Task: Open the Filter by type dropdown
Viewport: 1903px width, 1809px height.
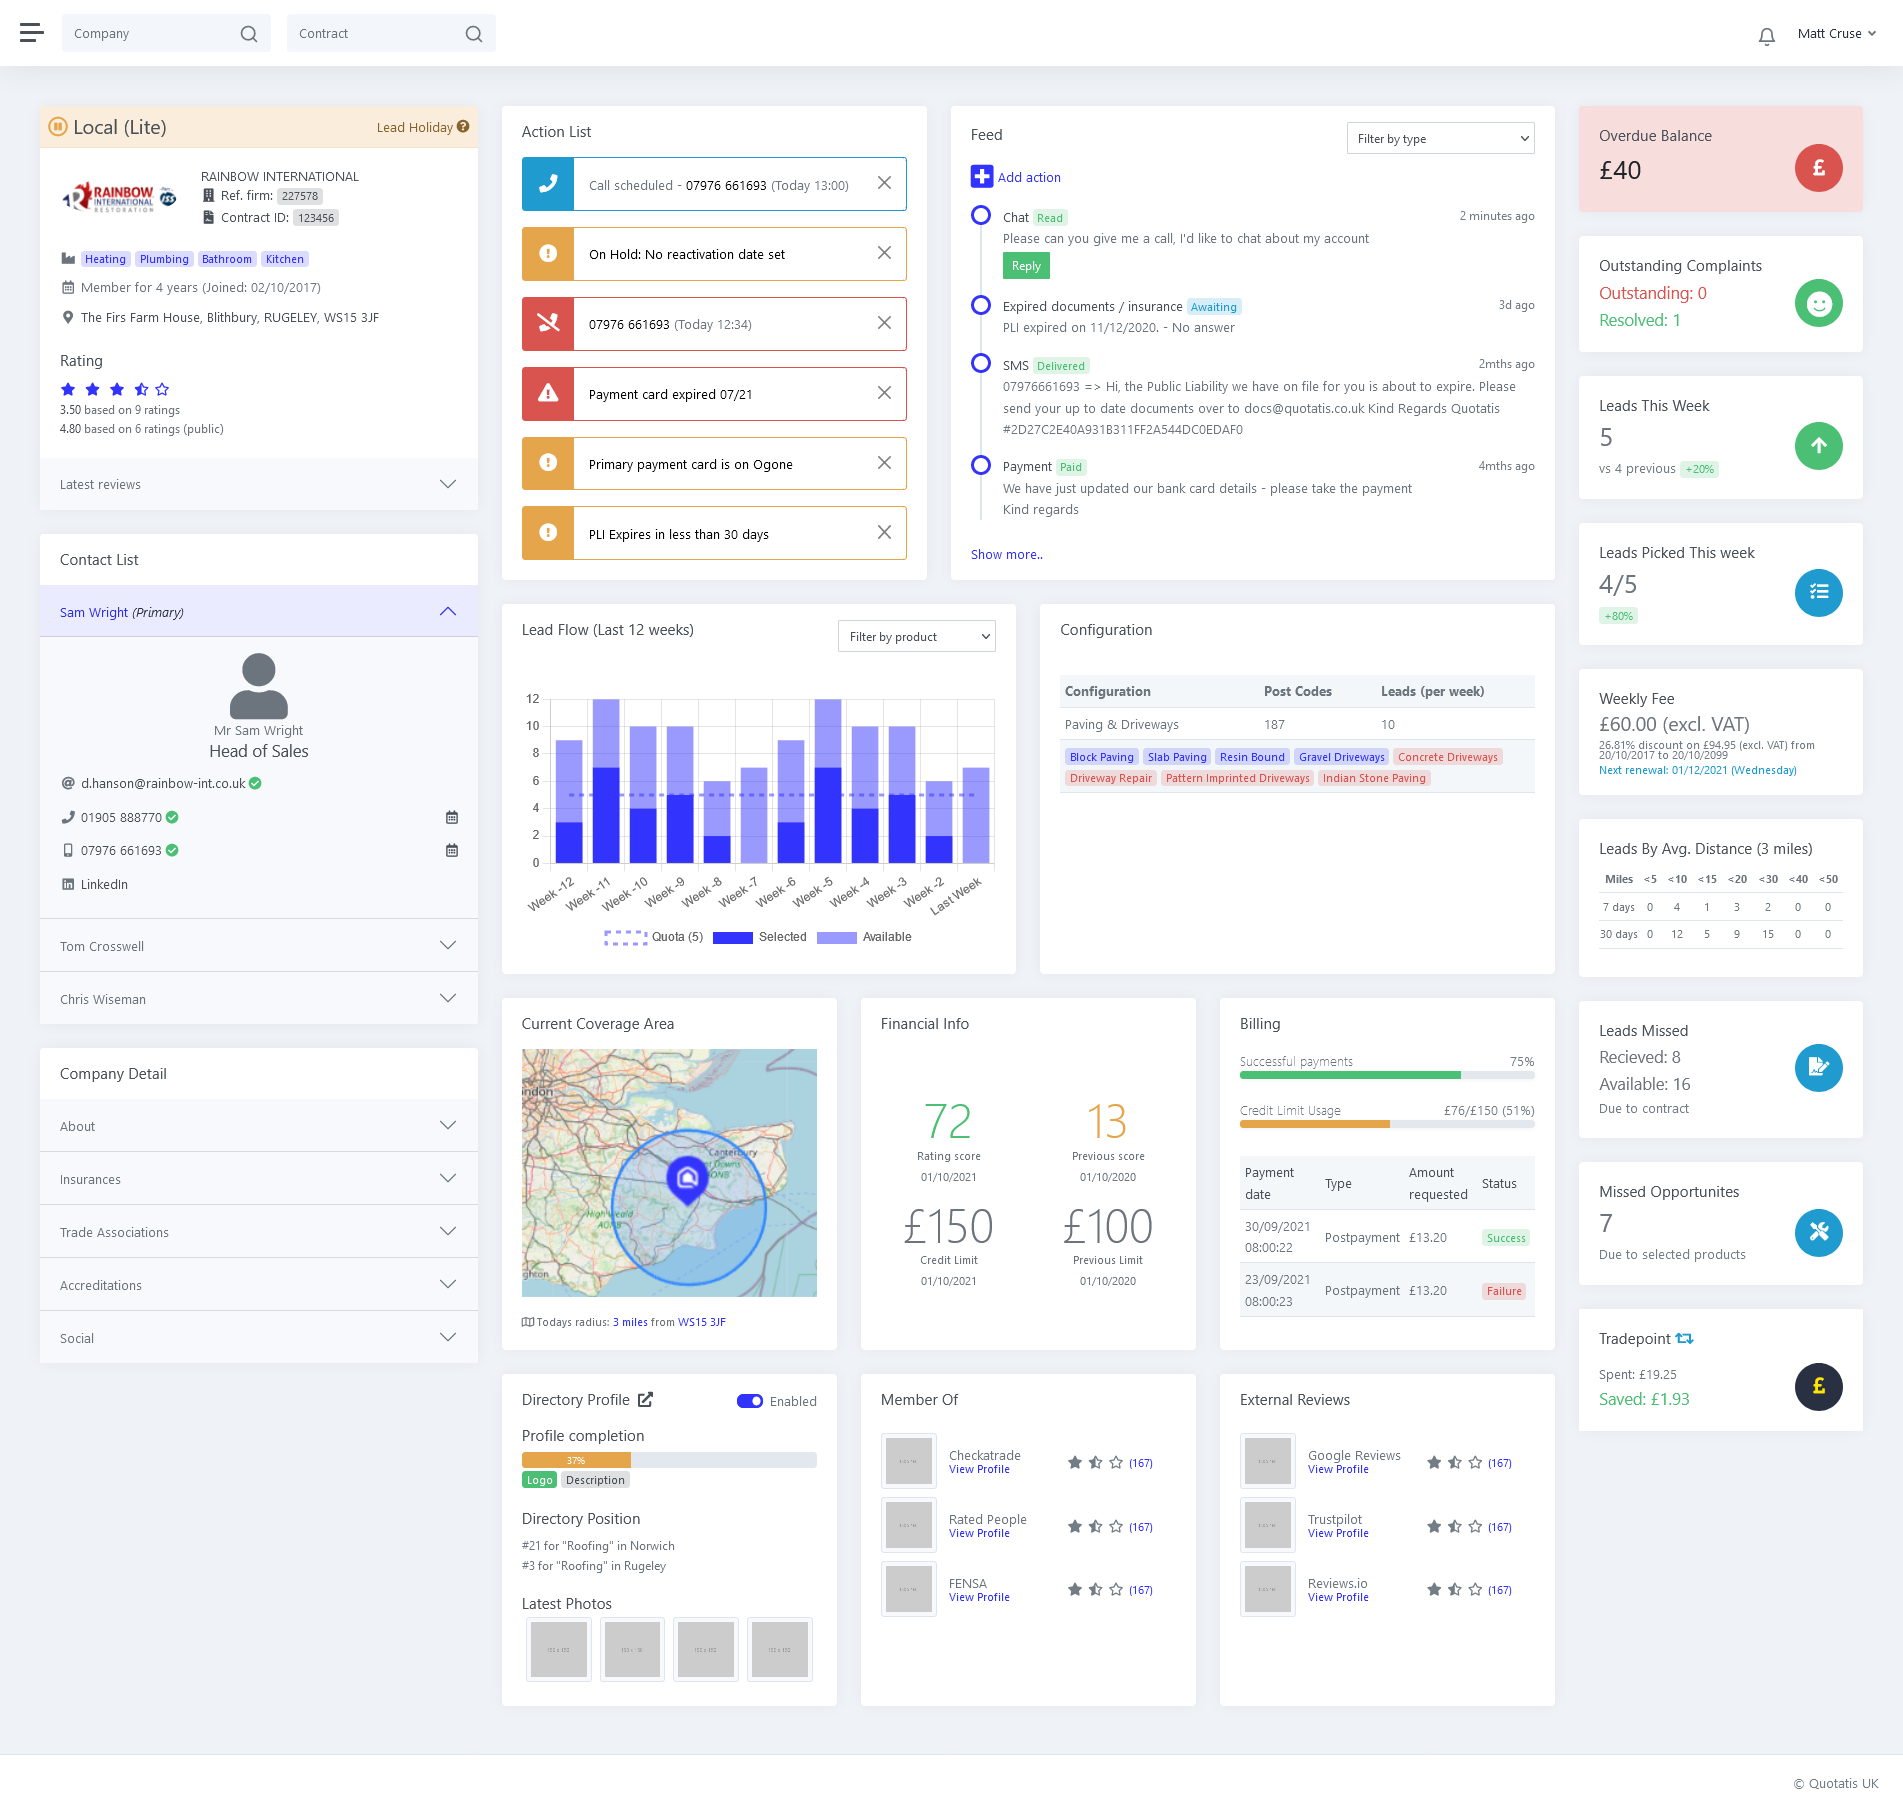Action: pos(1440,139)
